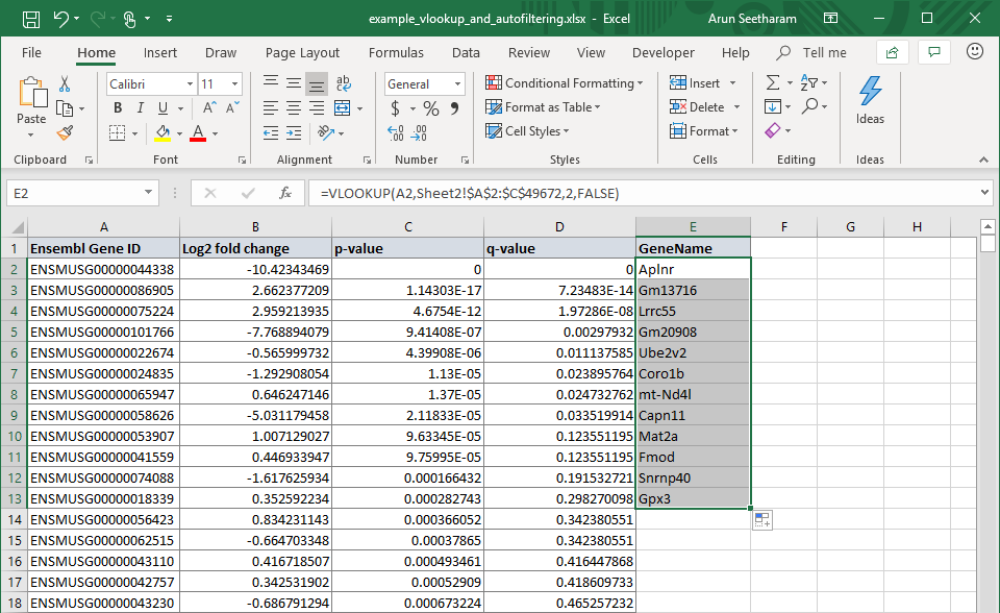This screenshot has width=1000, height=613.
Task: Apply Accounting dollar number format
Action: pos(395,108)
